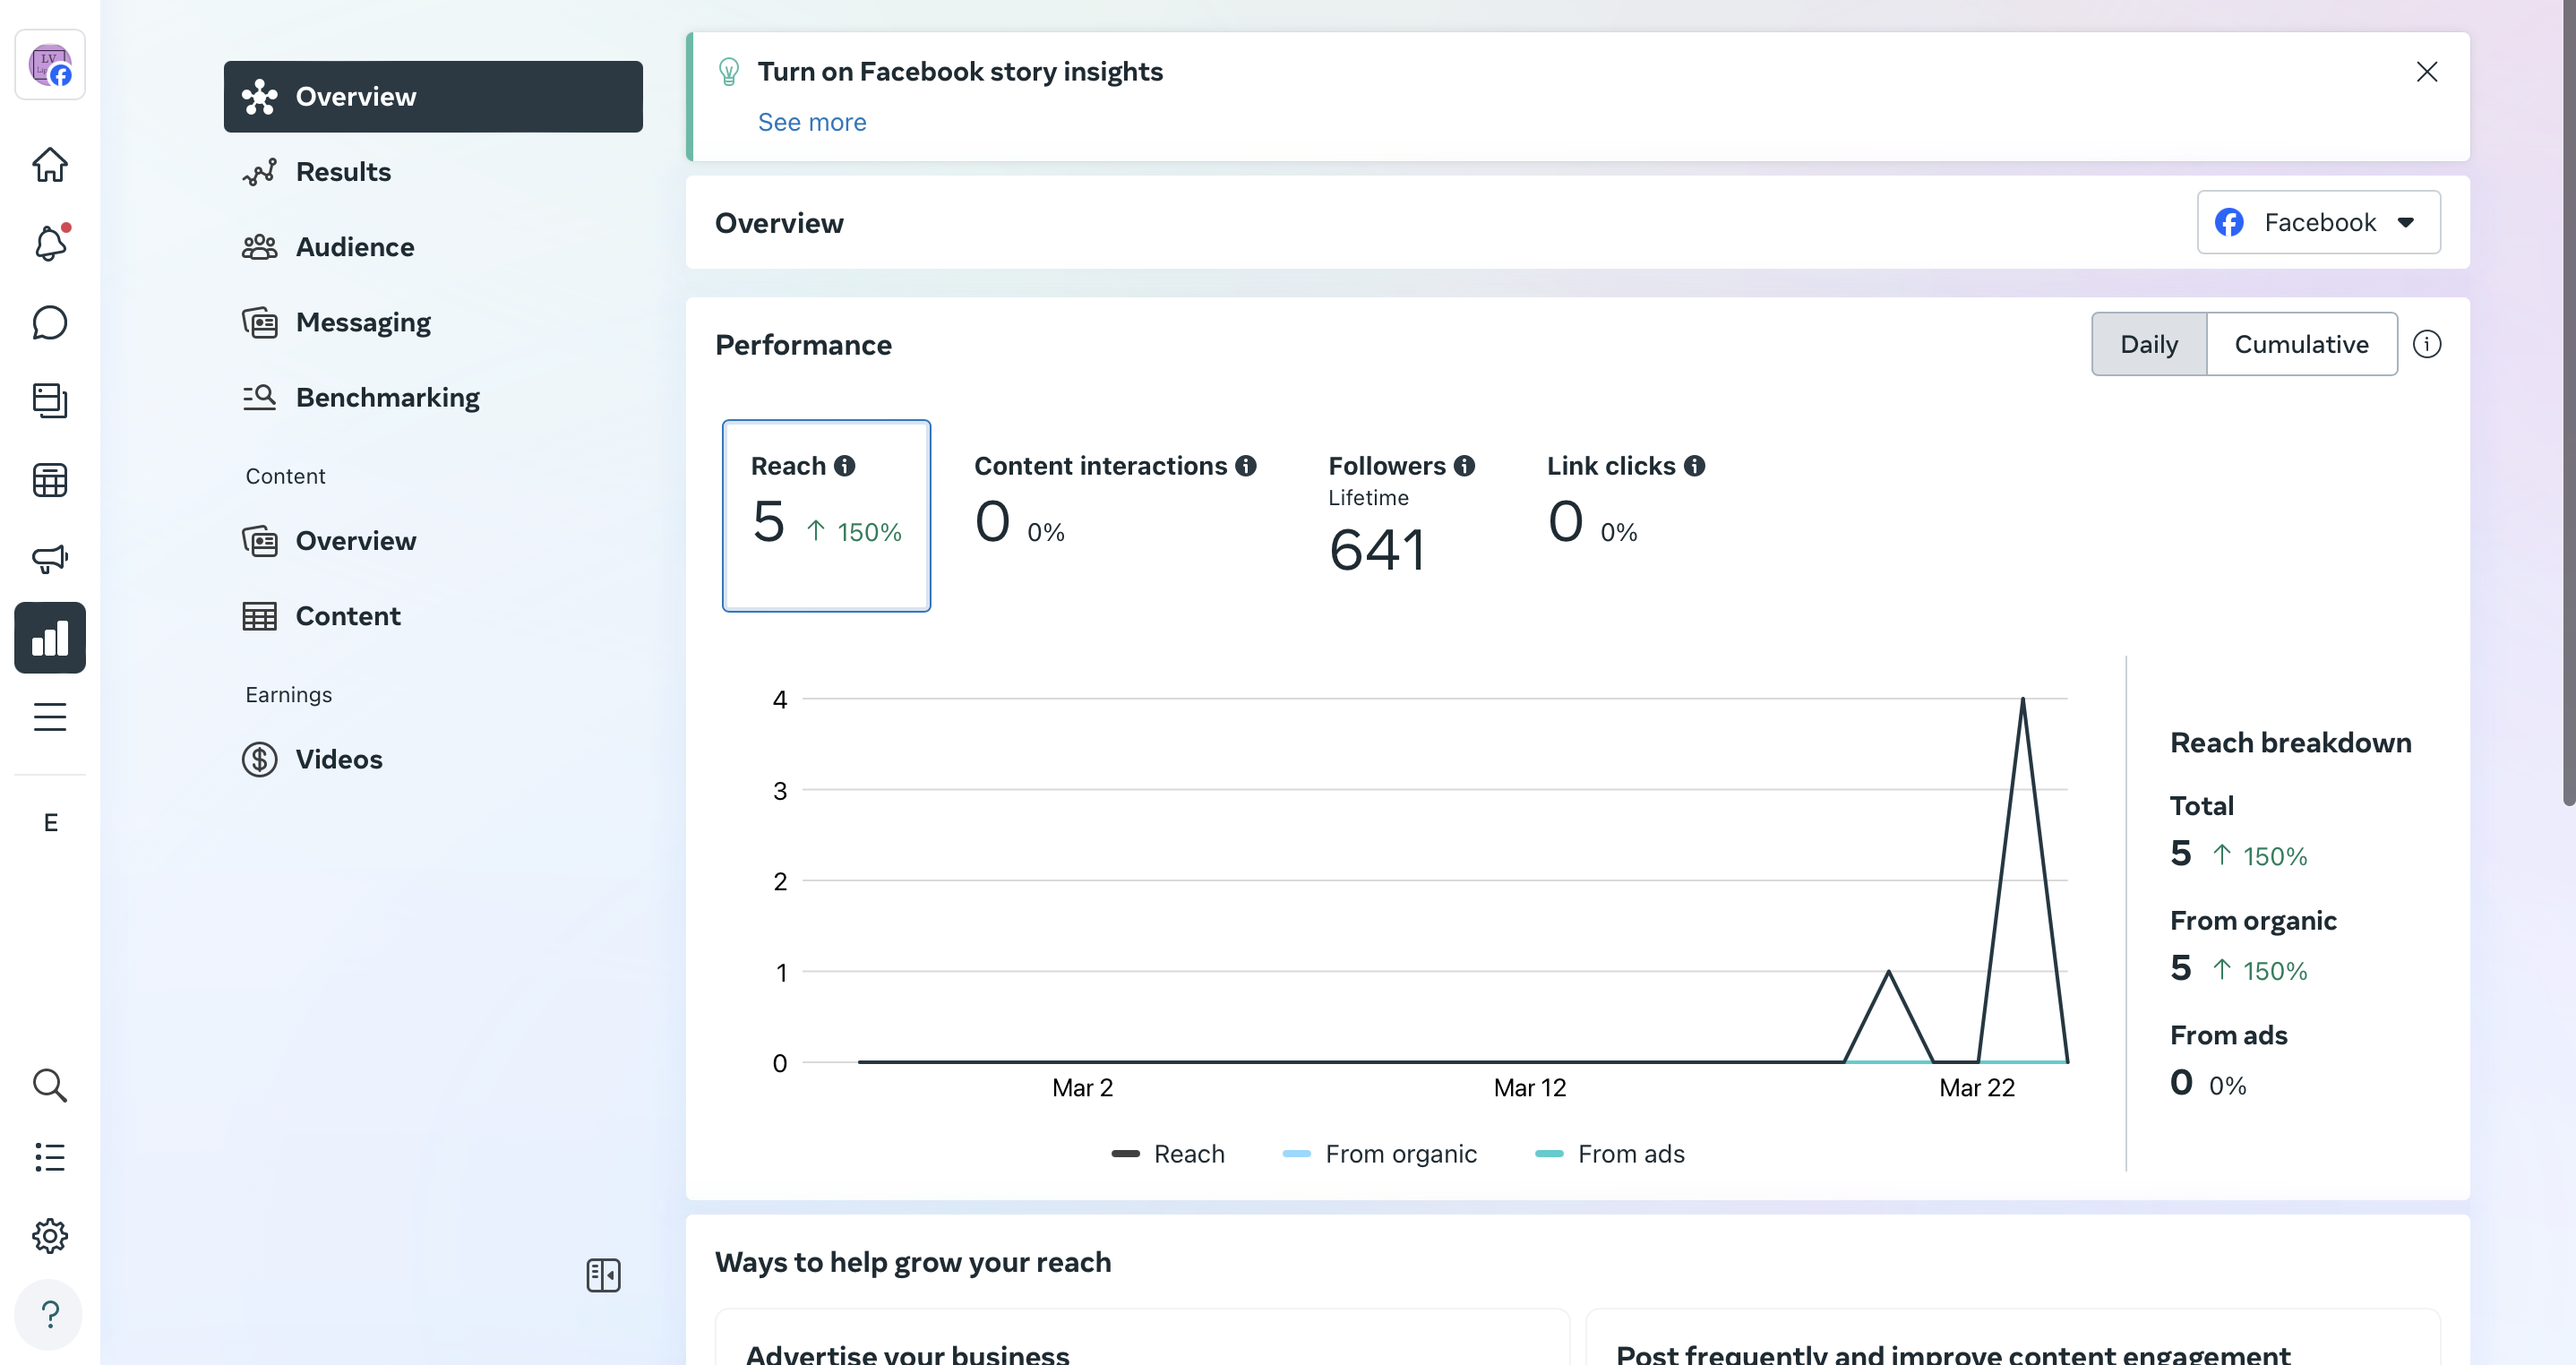The width and height of the screenshot is (2576, 1365).
Task: Open the Ads megaphone icon
Action: [50, 558]
